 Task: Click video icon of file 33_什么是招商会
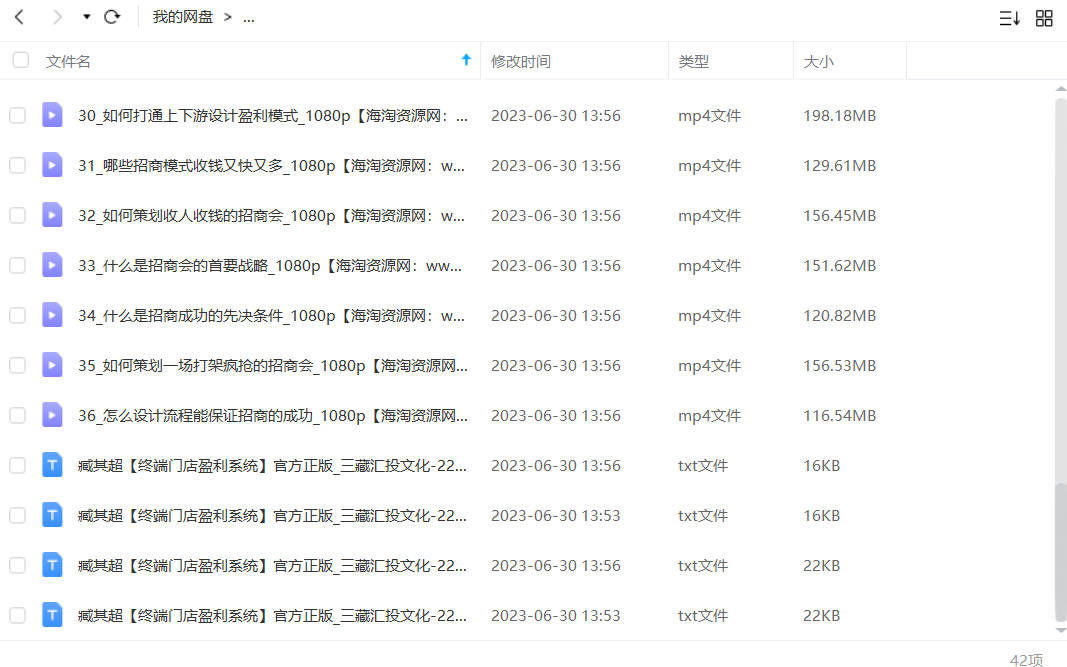(52, 265)
